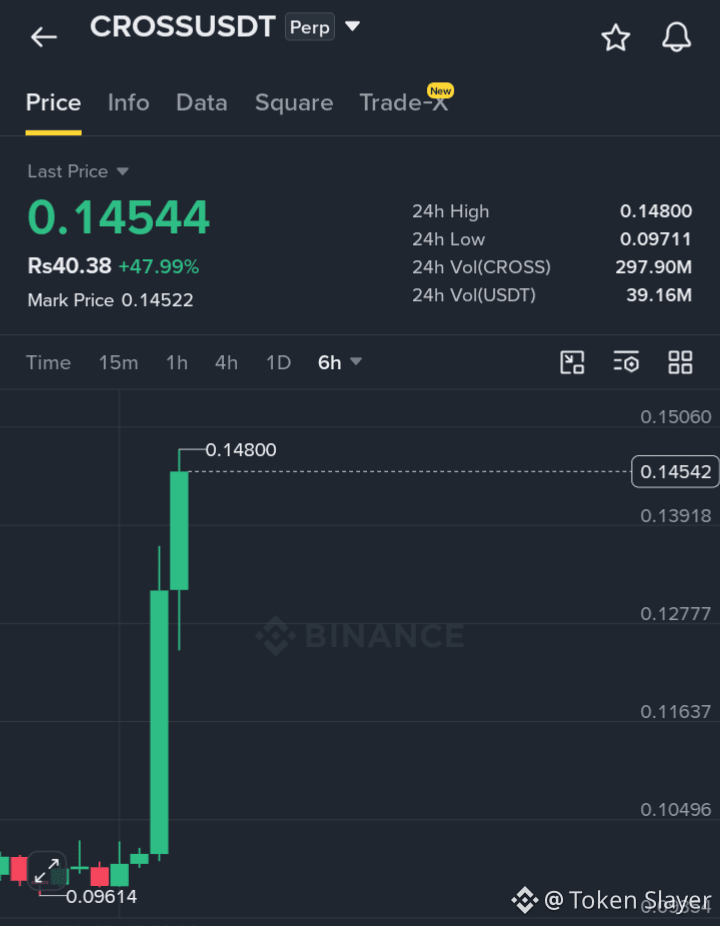Click the +47.99% change percentage
This screenshot has height=926, width=720.
tap(159, 267)
